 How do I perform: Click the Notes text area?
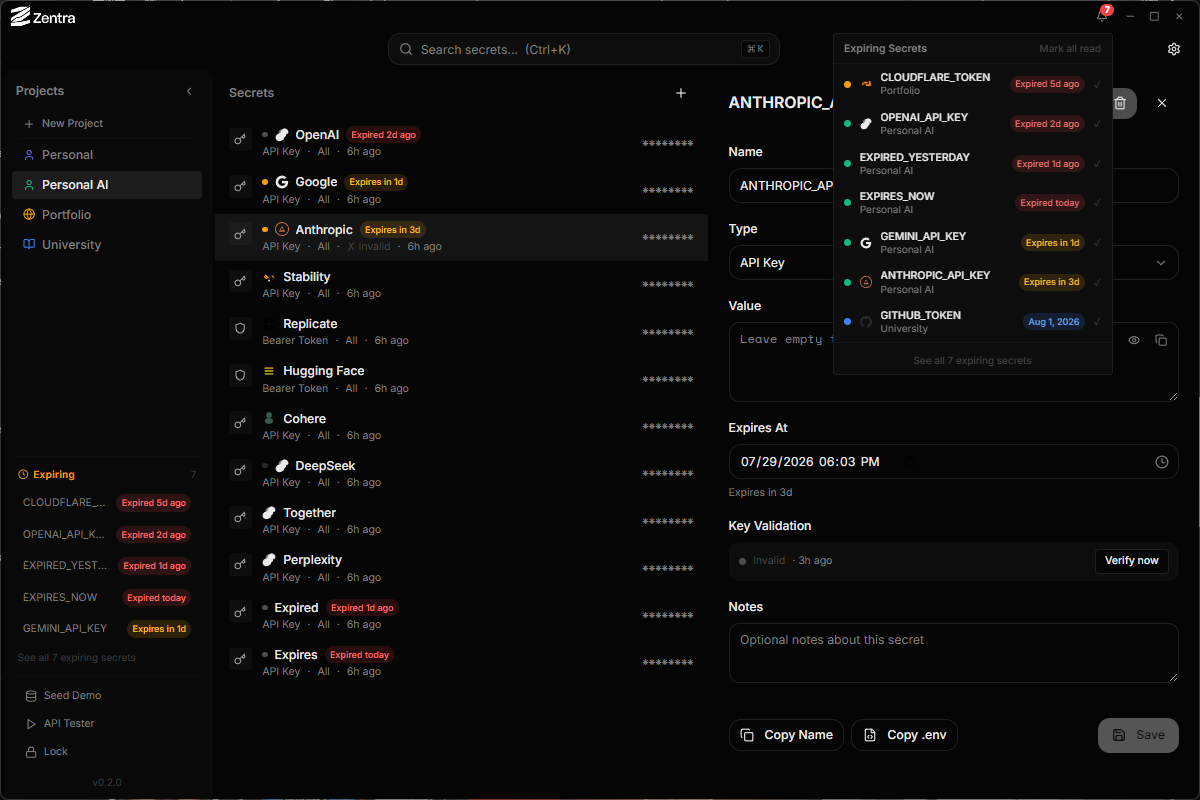(954, 653)
